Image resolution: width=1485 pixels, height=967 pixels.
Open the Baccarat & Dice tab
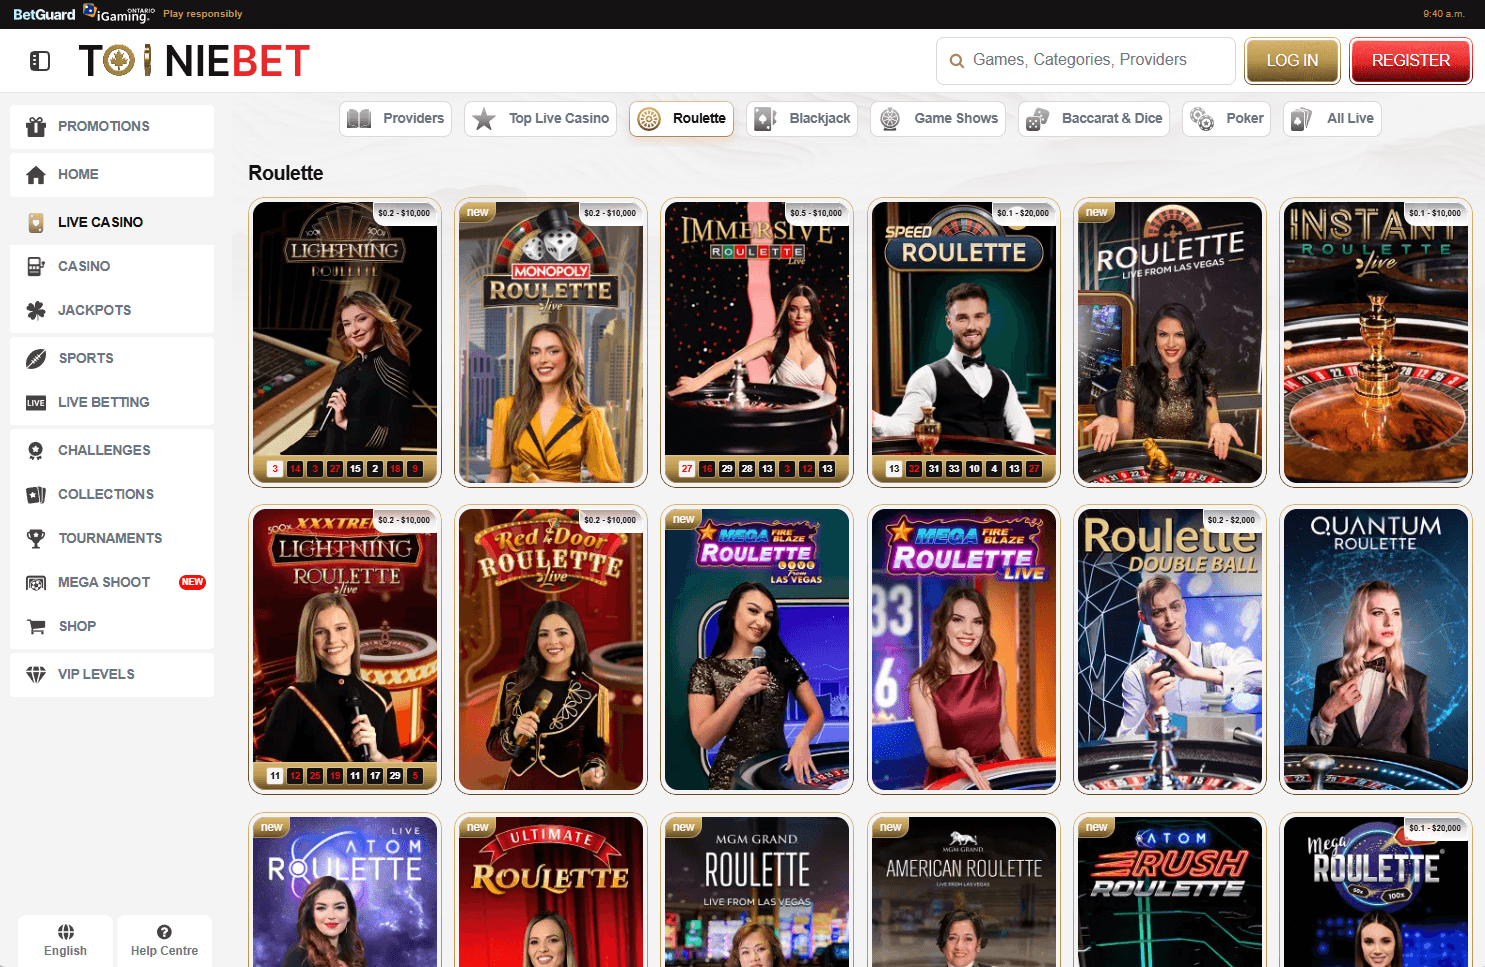pos(1094,118)
